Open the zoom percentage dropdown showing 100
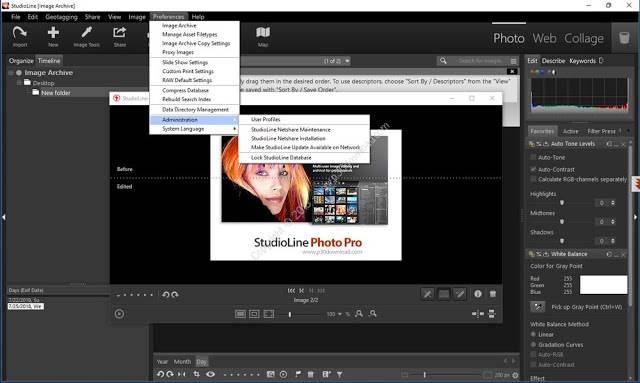The height and width of the screenshot is (383, 640). (340, 314)
